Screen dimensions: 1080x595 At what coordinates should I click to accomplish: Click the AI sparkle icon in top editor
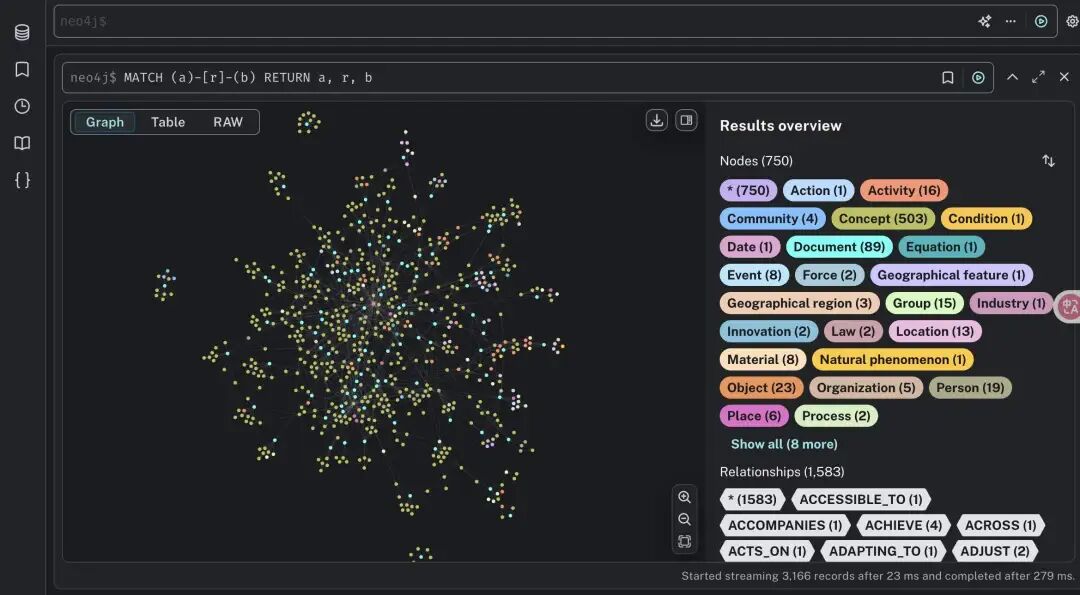(985, 21)
